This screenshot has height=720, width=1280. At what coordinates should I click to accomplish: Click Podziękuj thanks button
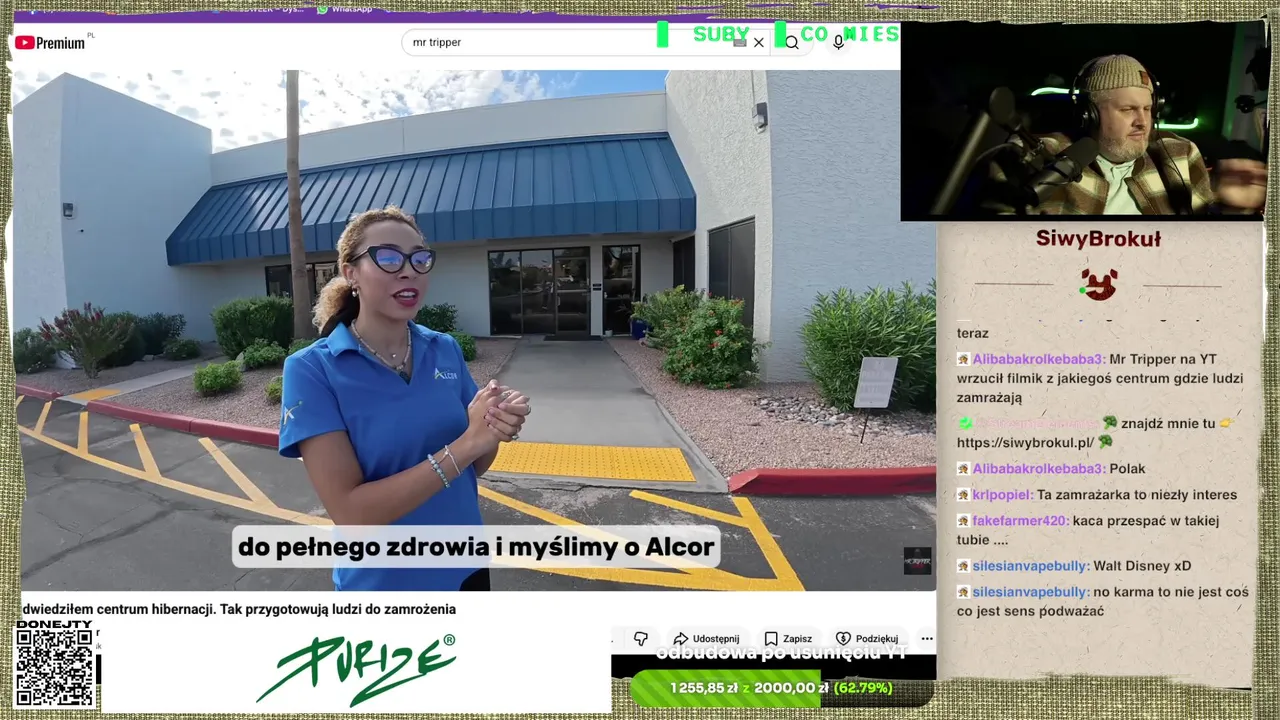(867, 638)
